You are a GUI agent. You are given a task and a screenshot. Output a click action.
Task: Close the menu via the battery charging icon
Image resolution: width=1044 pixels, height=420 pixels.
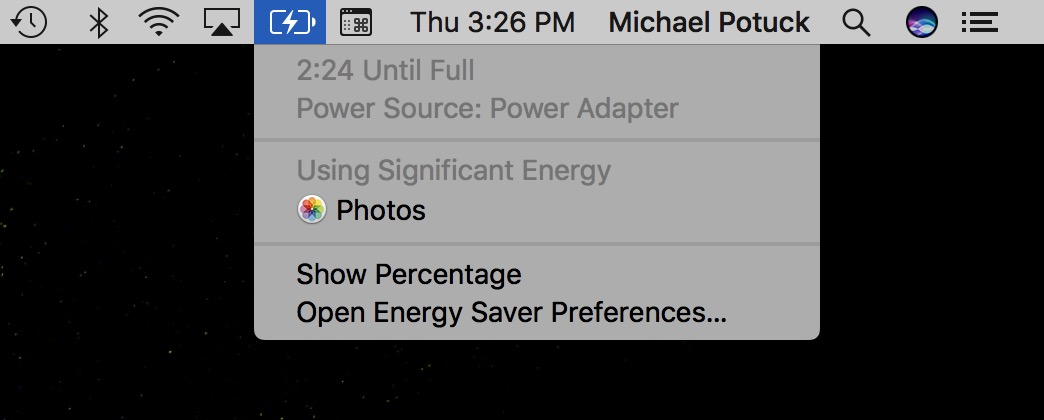click(x=290, y=22)
